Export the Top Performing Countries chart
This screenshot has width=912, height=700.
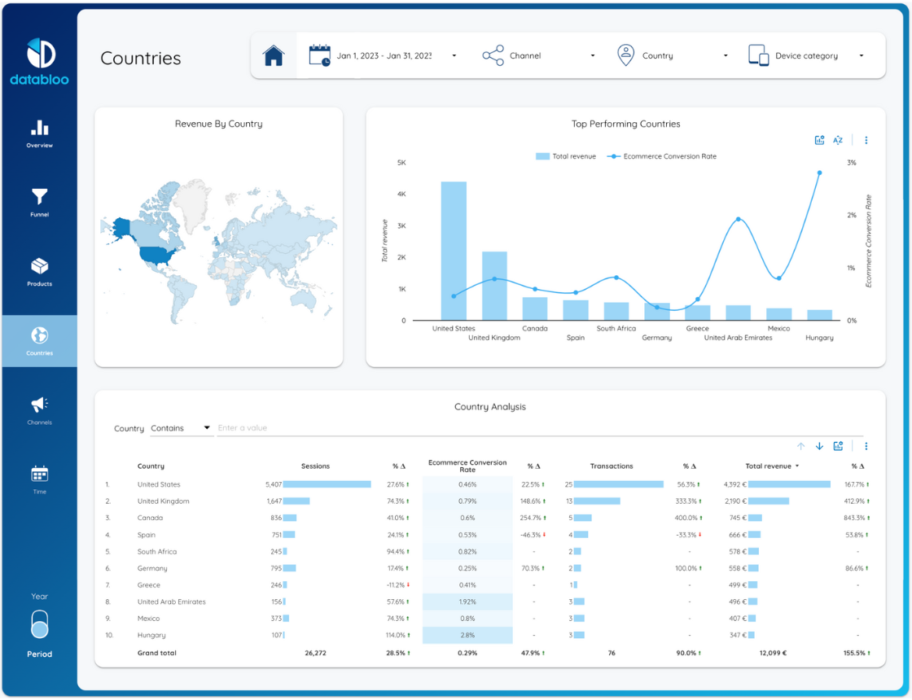[819, 140]
